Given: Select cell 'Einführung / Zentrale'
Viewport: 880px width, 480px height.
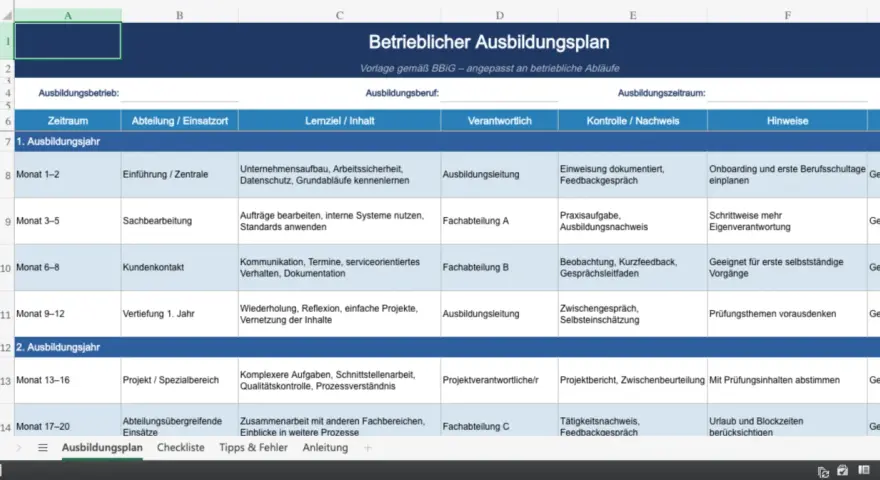Looking at the screenshot, I should click(x=180, y=175).
